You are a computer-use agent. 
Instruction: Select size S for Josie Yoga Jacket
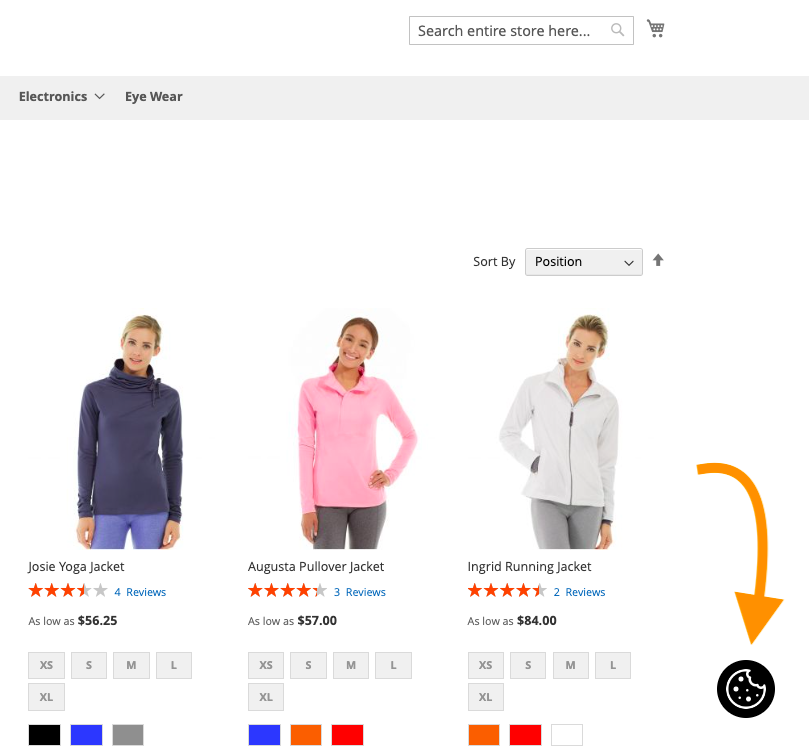coord(89,665)
